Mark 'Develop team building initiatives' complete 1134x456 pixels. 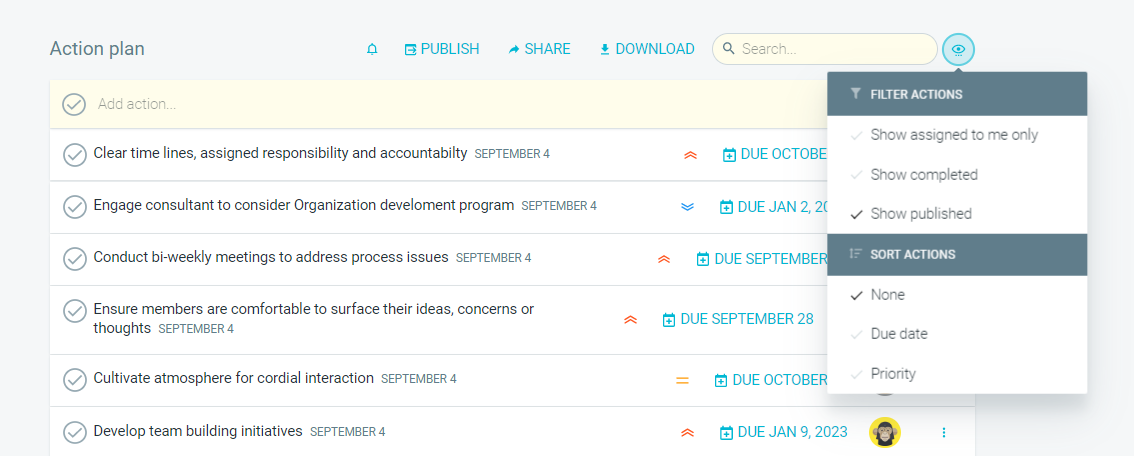click(x=74, y=432)
